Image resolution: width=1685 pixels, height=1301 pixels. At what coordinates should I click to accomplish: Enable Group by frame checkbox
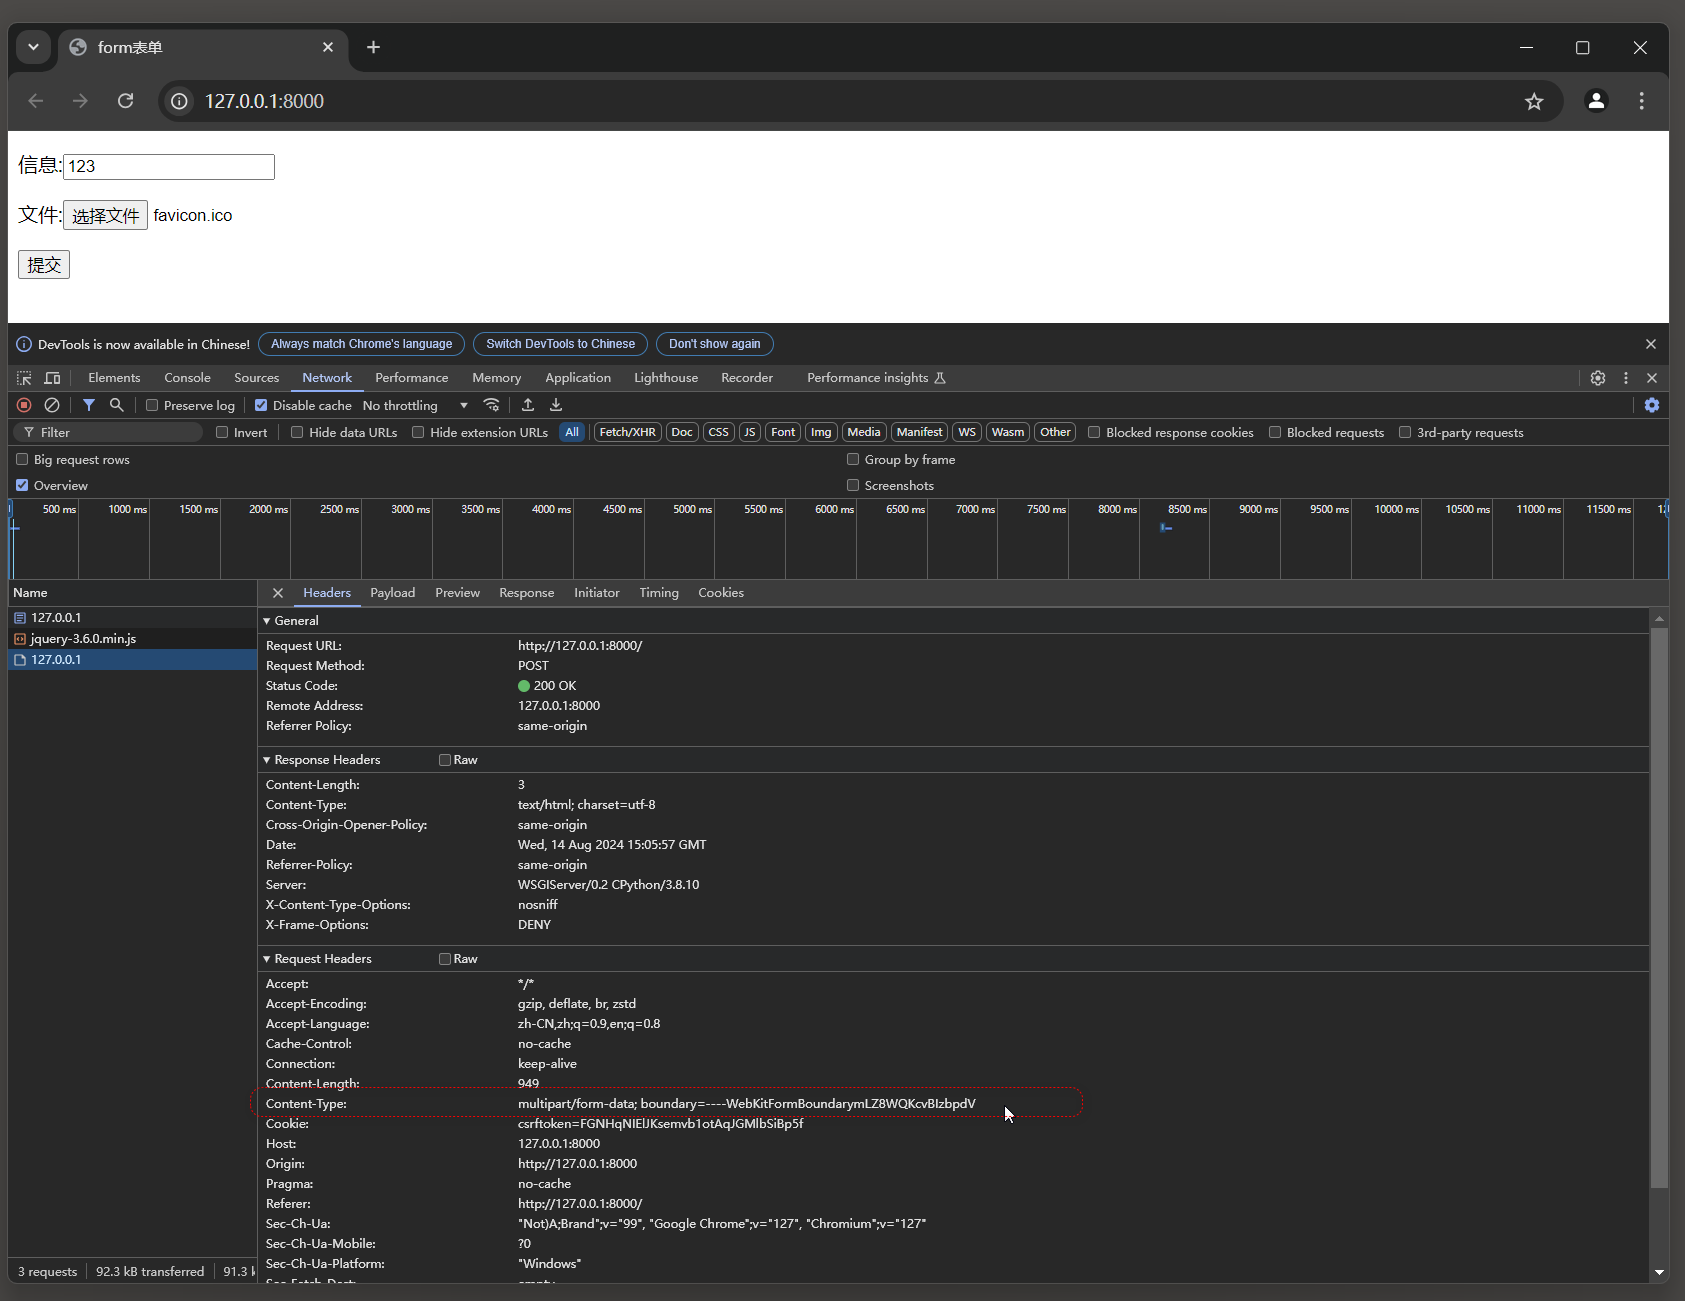click(x=853, y=459)
